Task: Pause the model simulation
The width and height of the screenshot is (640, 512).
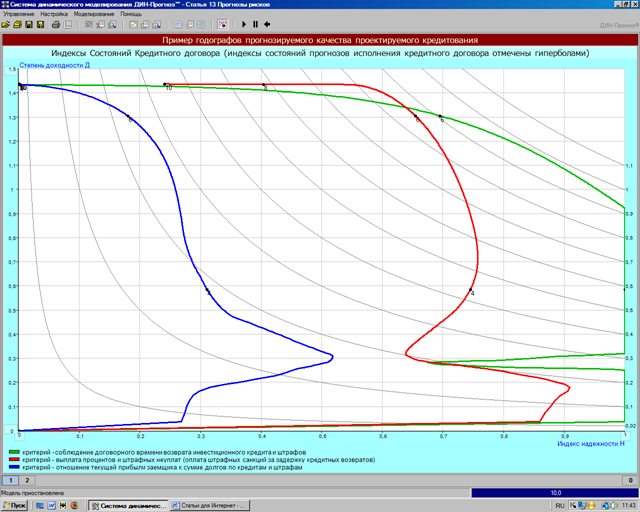Action: (255, 24)
